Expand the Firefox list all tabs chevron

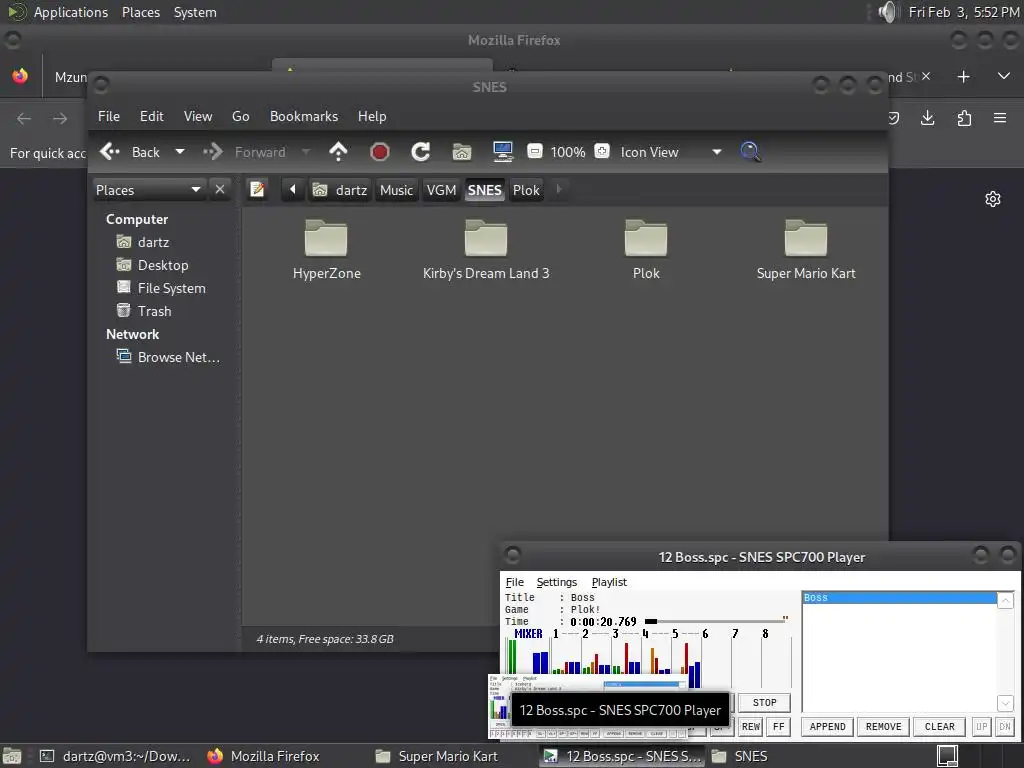pos(1004,77)
